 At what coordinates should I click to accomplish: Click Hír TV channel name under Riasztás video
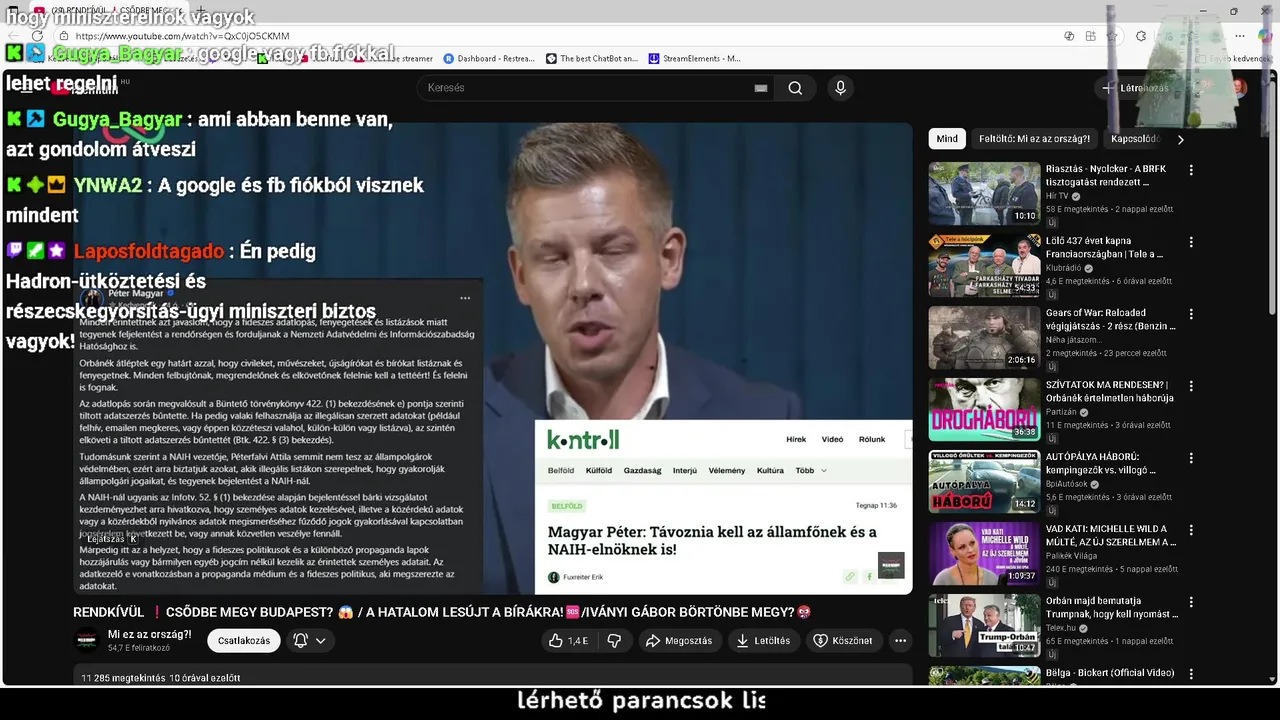tap(1056, 196)
